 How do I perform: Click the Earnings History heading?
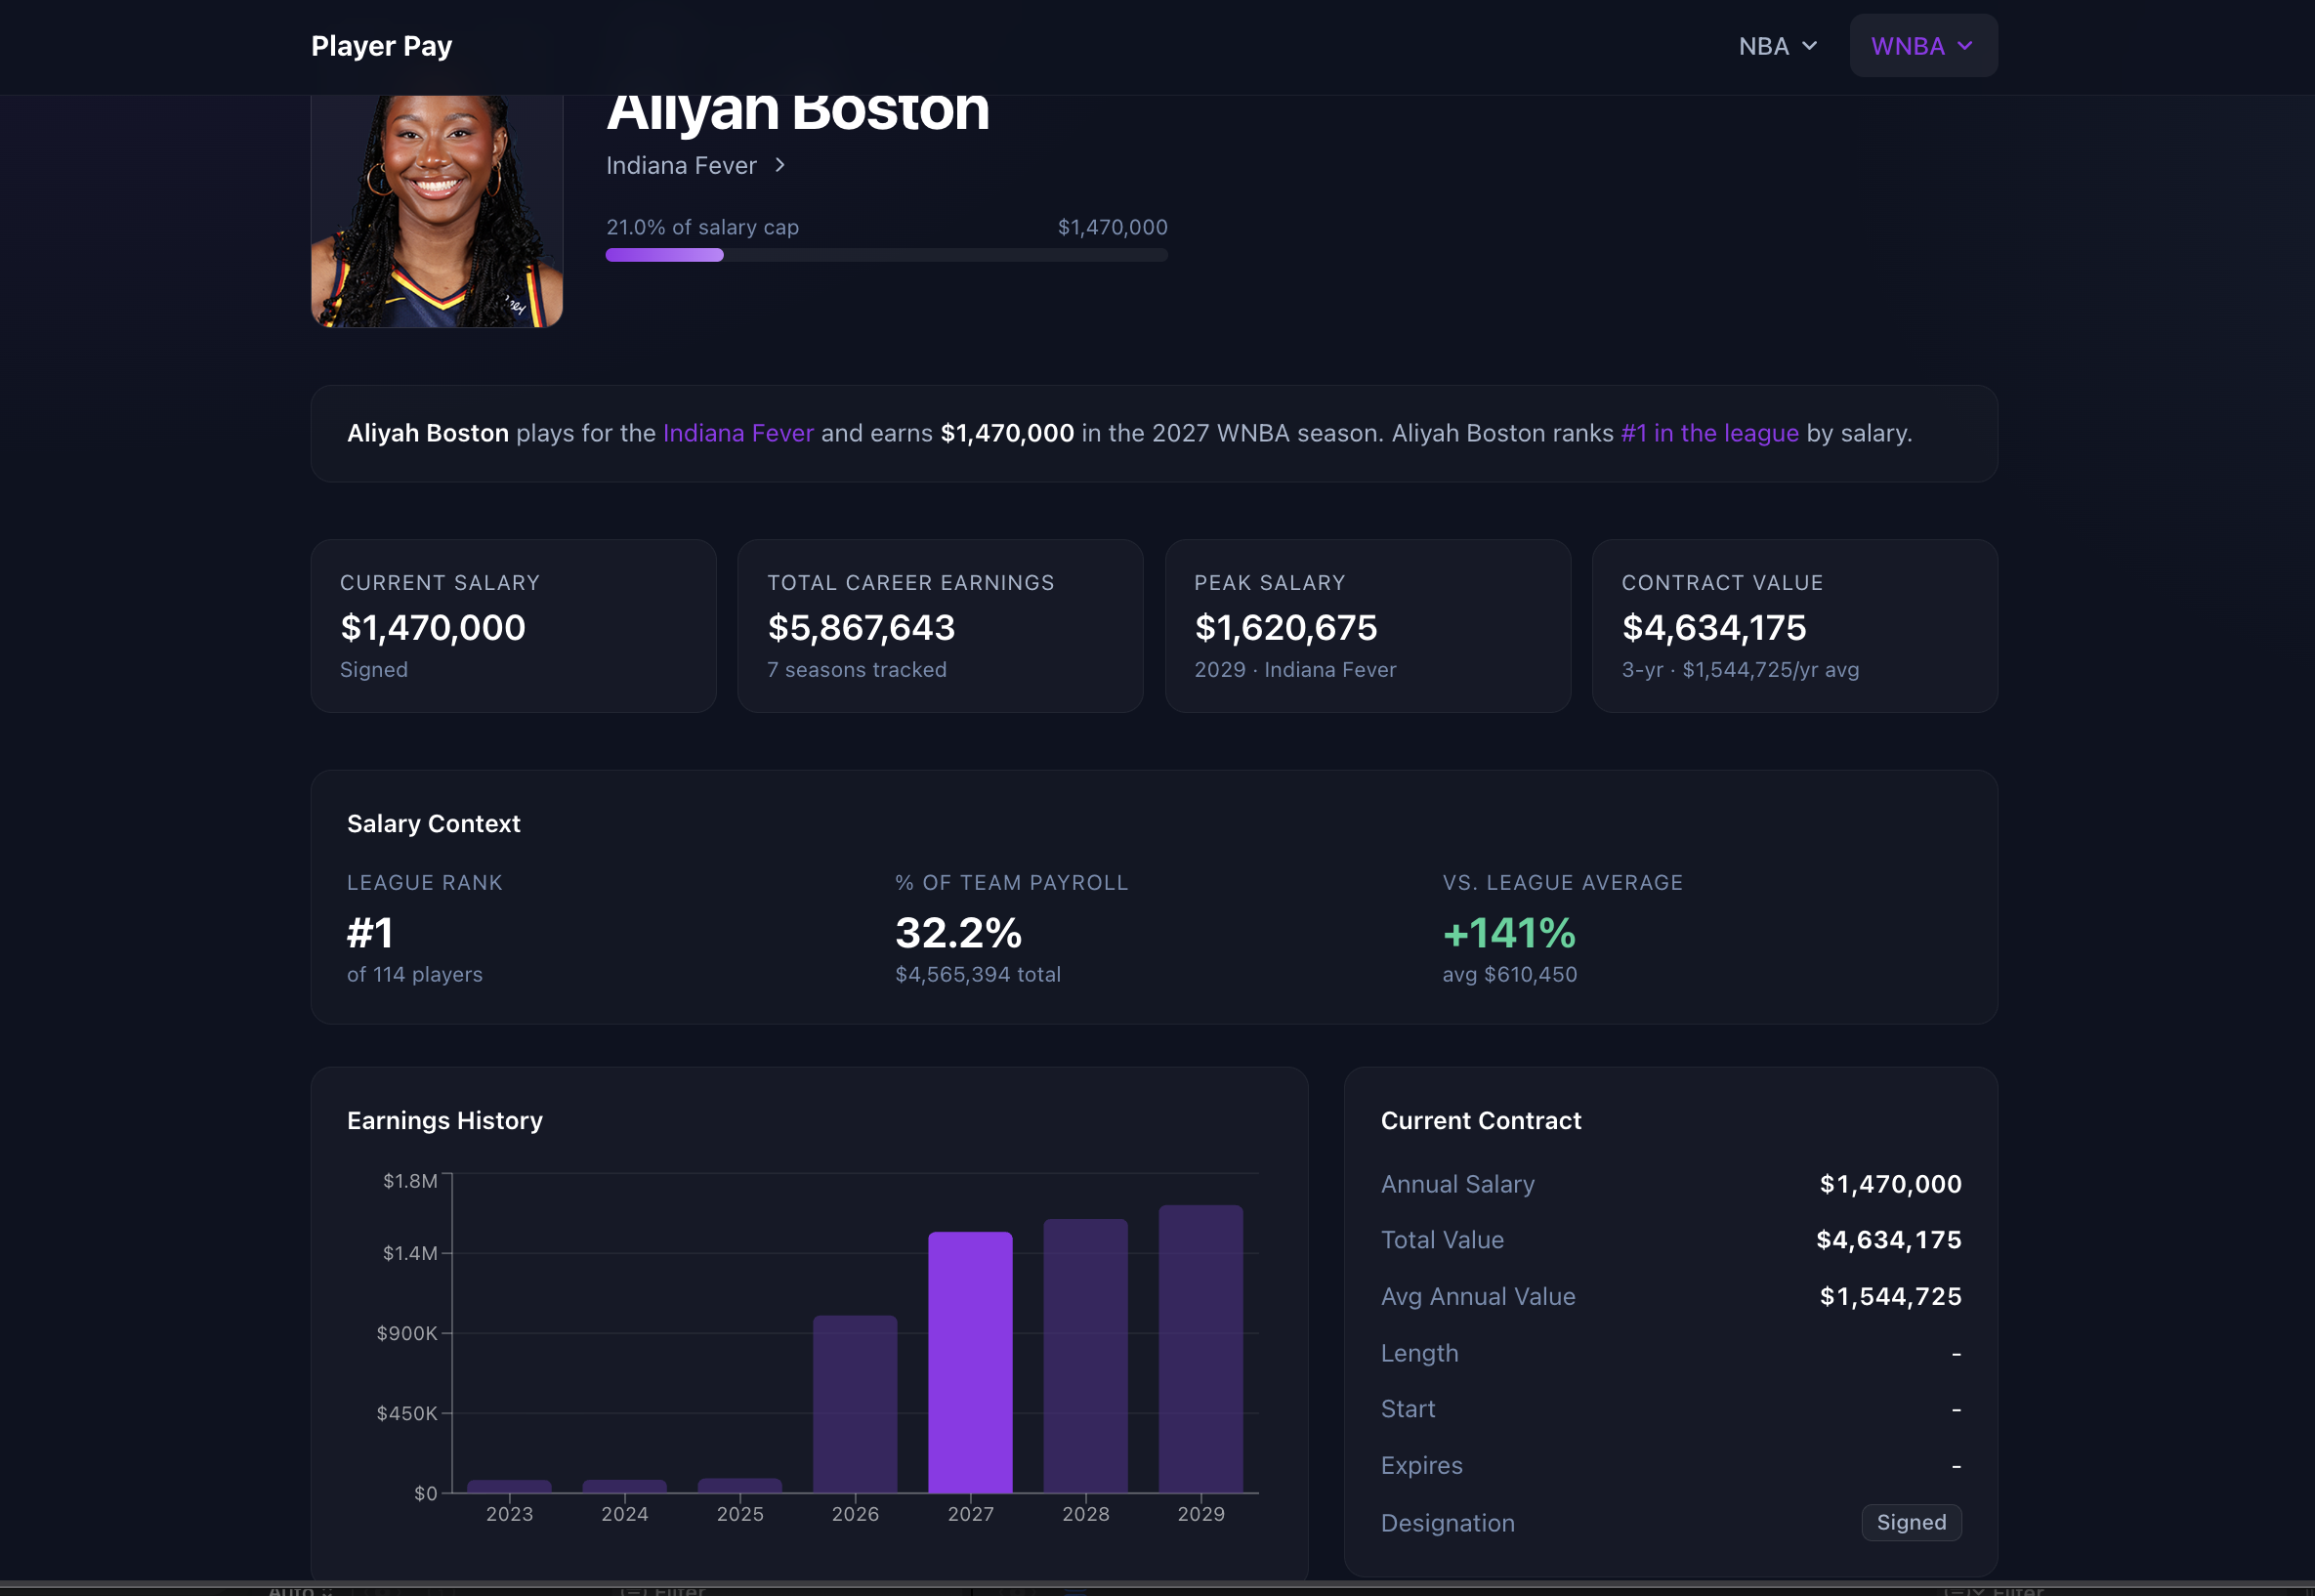pyautogui.click(x=444, y=1120)
